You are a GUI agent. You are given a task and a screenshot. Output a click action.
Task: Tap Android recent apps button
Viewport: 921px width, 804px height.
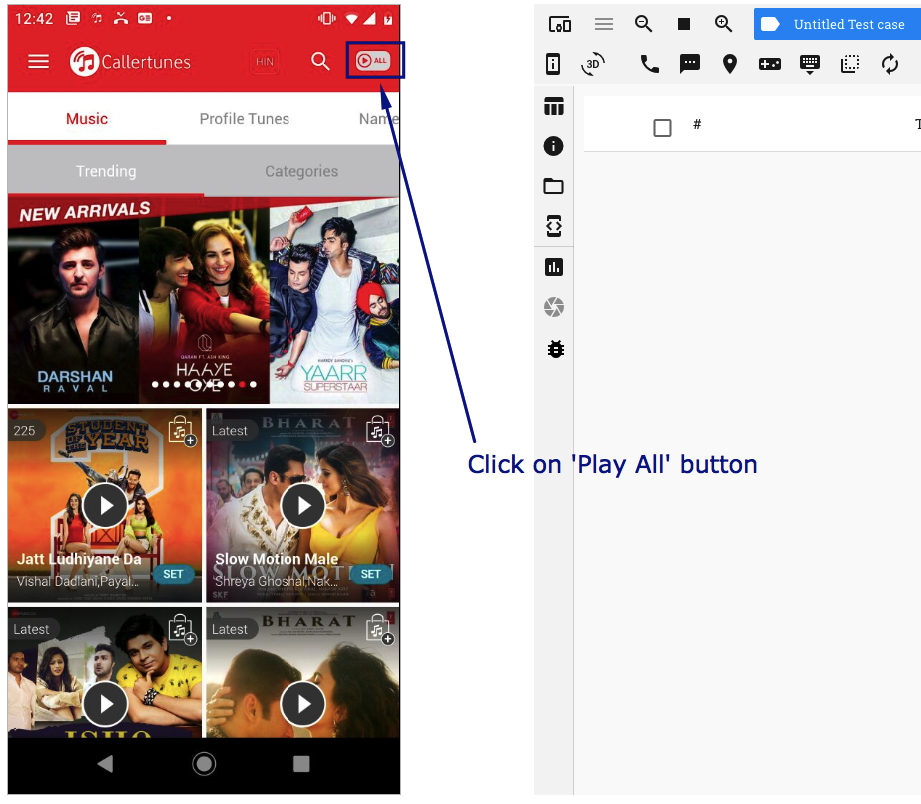click(x=301, y=763)
